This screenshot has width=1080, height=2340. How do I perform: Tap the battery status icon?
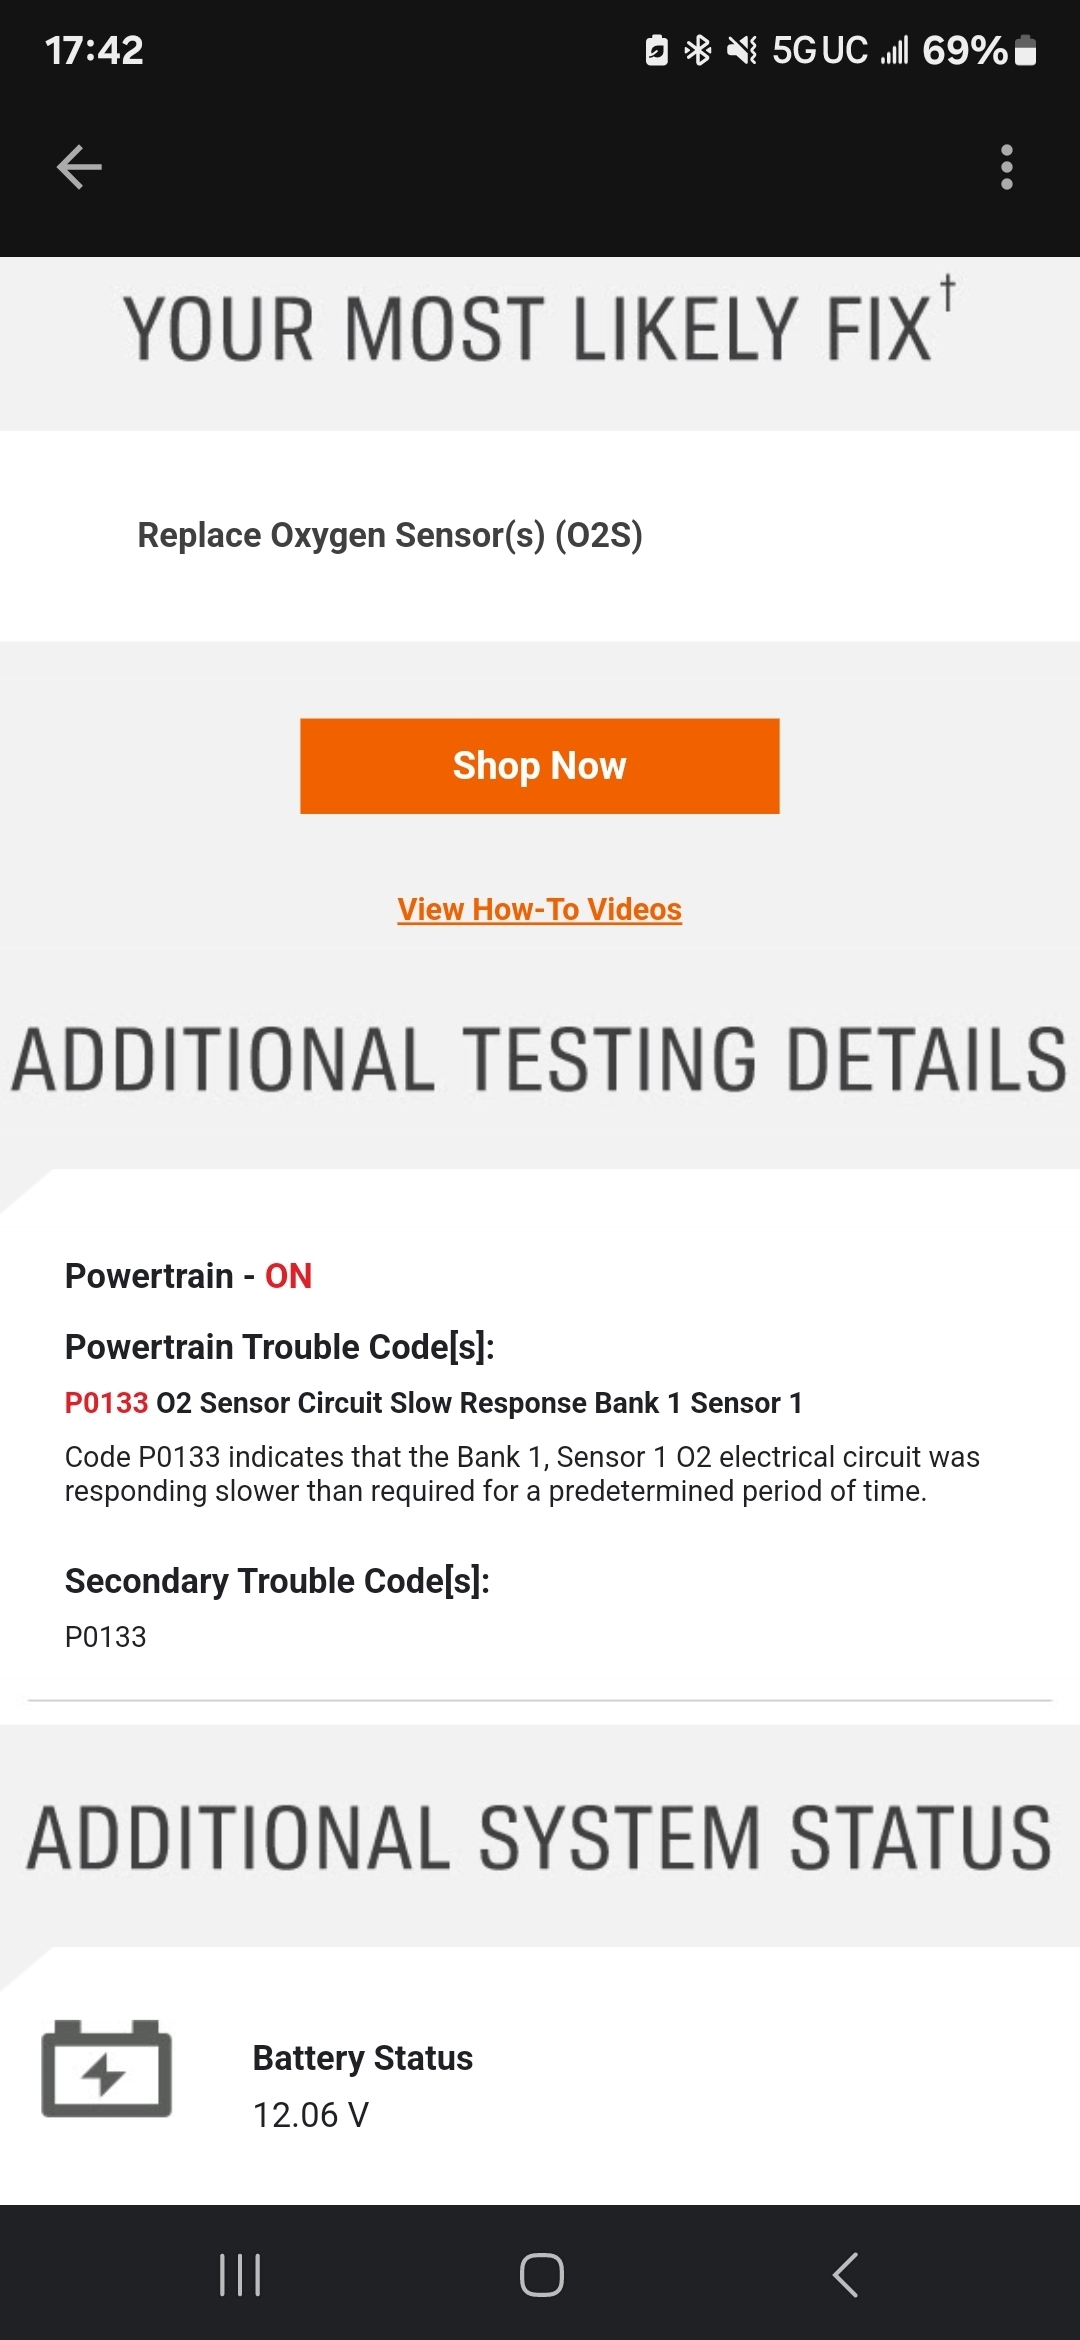point(106,2068)
